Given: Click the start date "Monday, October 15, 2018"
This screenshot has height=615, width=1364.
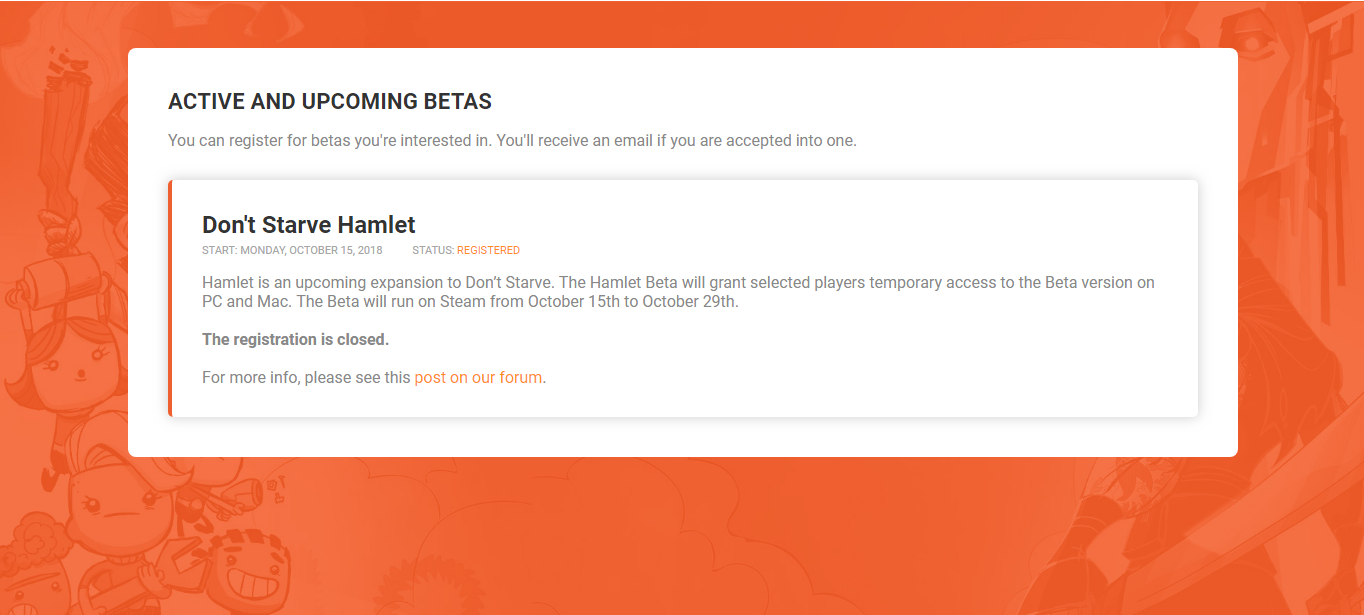Looking at the screenshot, I should click(x=311, y=251).
